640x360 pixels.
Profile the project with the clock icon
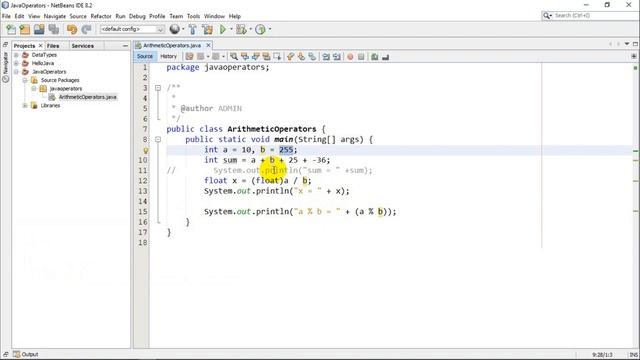click(260, 29)
